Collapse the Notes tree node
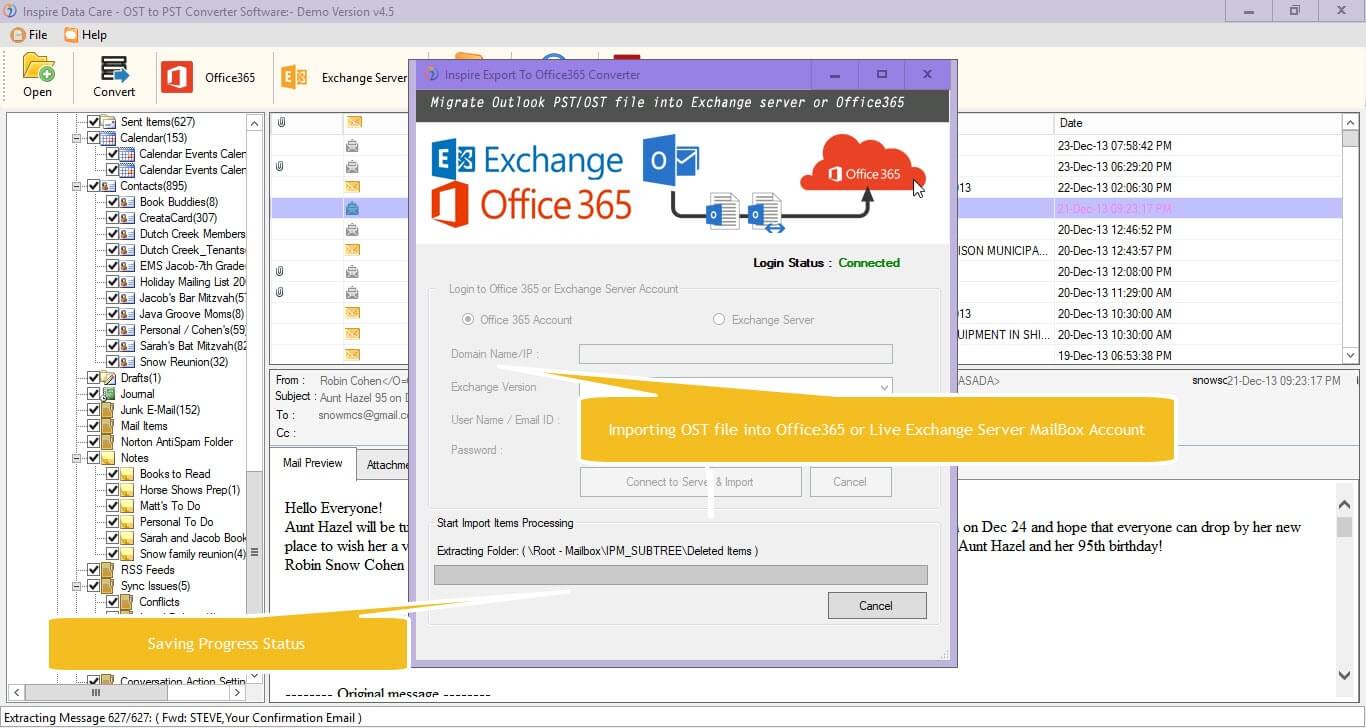 pyautogui.click(x=77, y=458)
